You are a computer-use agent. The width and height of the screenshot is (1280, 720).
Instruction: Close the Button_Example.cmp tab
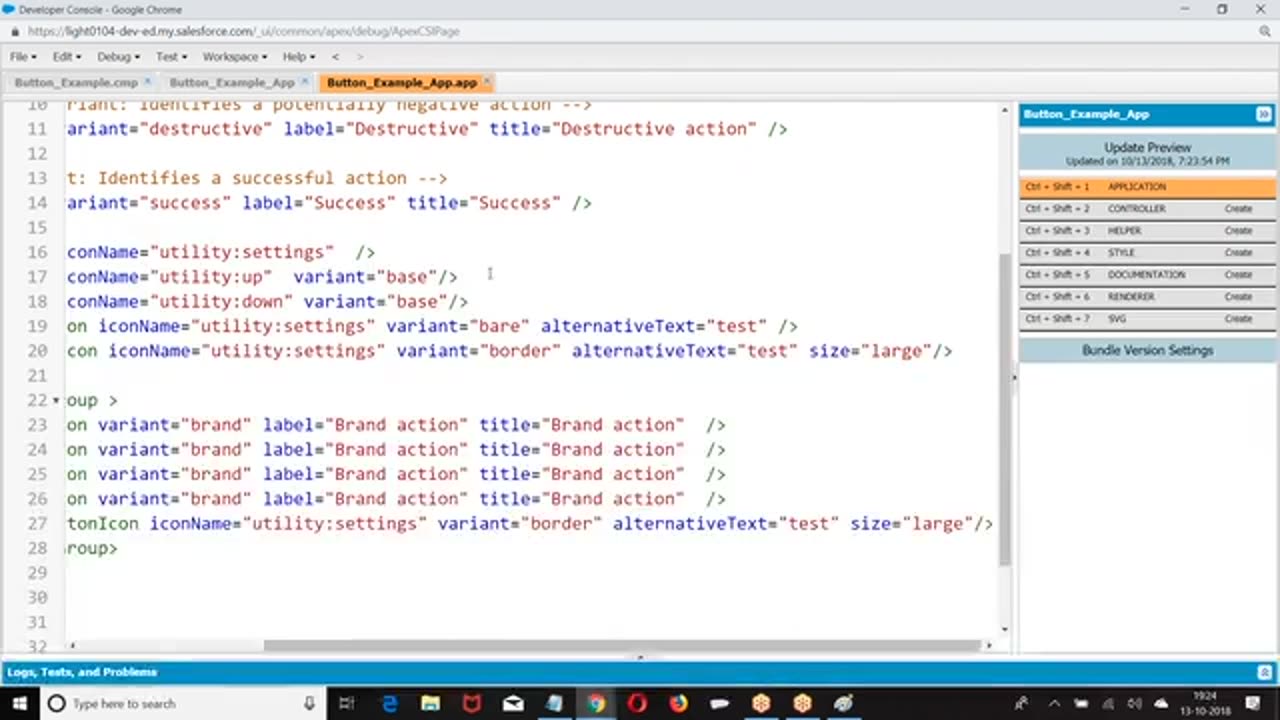coord(148,82)
